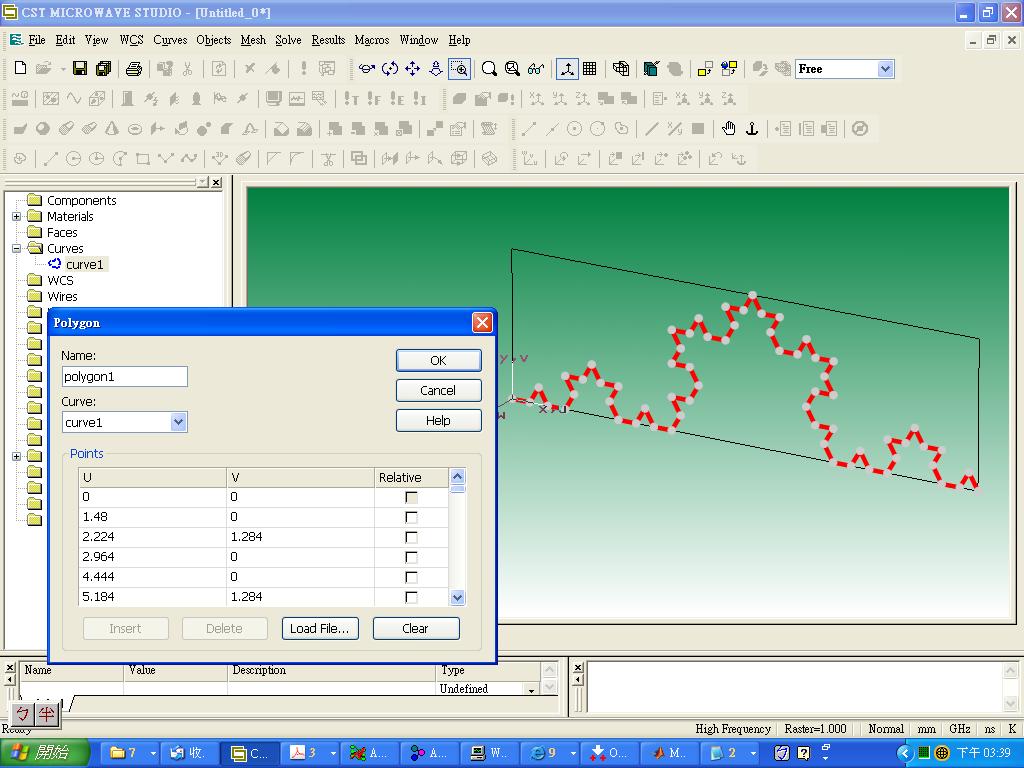Open the File menu
The image size is (1024, 768).
(x=37, y=40)
